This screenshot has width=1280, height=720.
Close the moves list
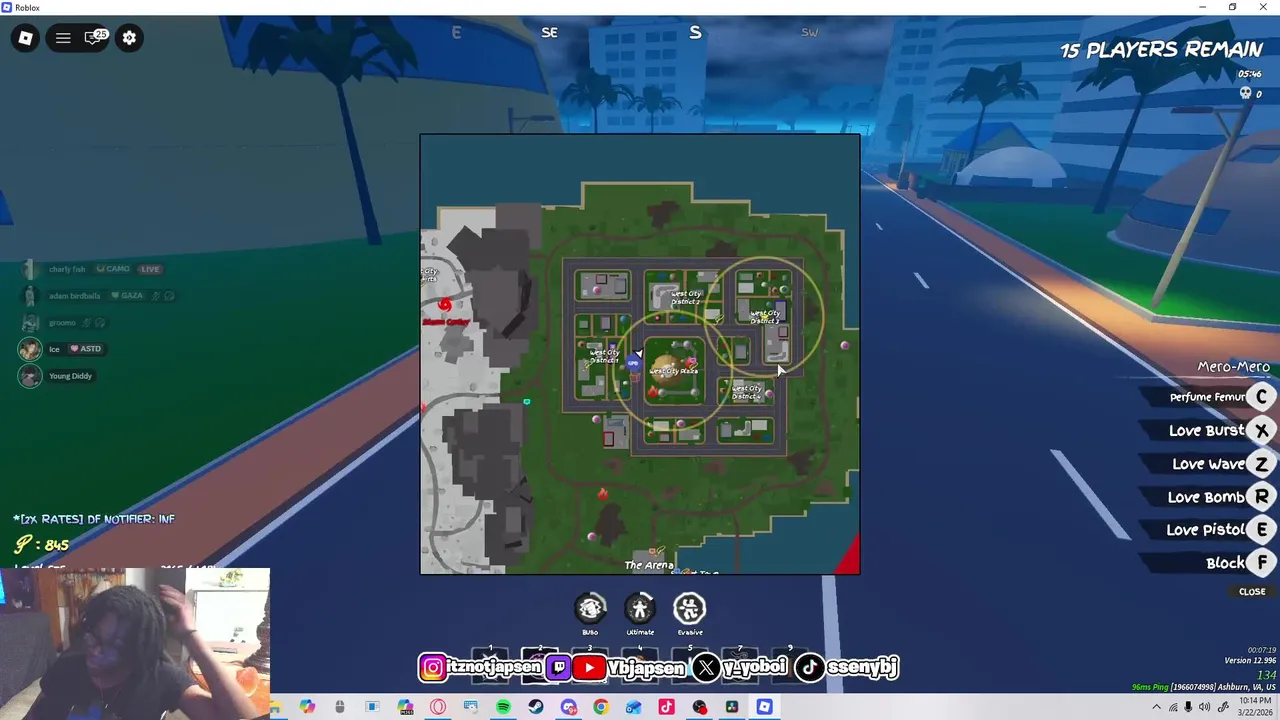1252,592
